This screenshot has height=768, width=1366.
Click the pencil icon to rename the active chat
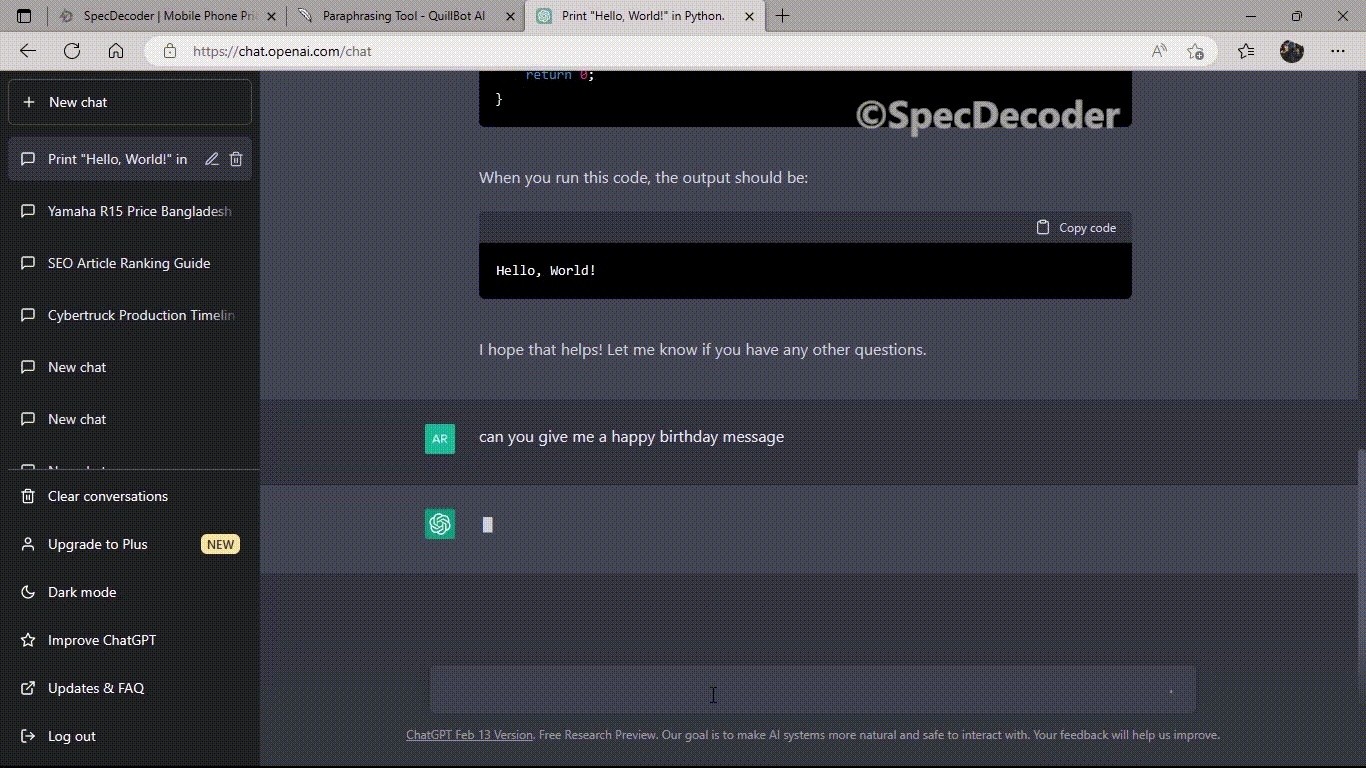[x=211, y=159]
